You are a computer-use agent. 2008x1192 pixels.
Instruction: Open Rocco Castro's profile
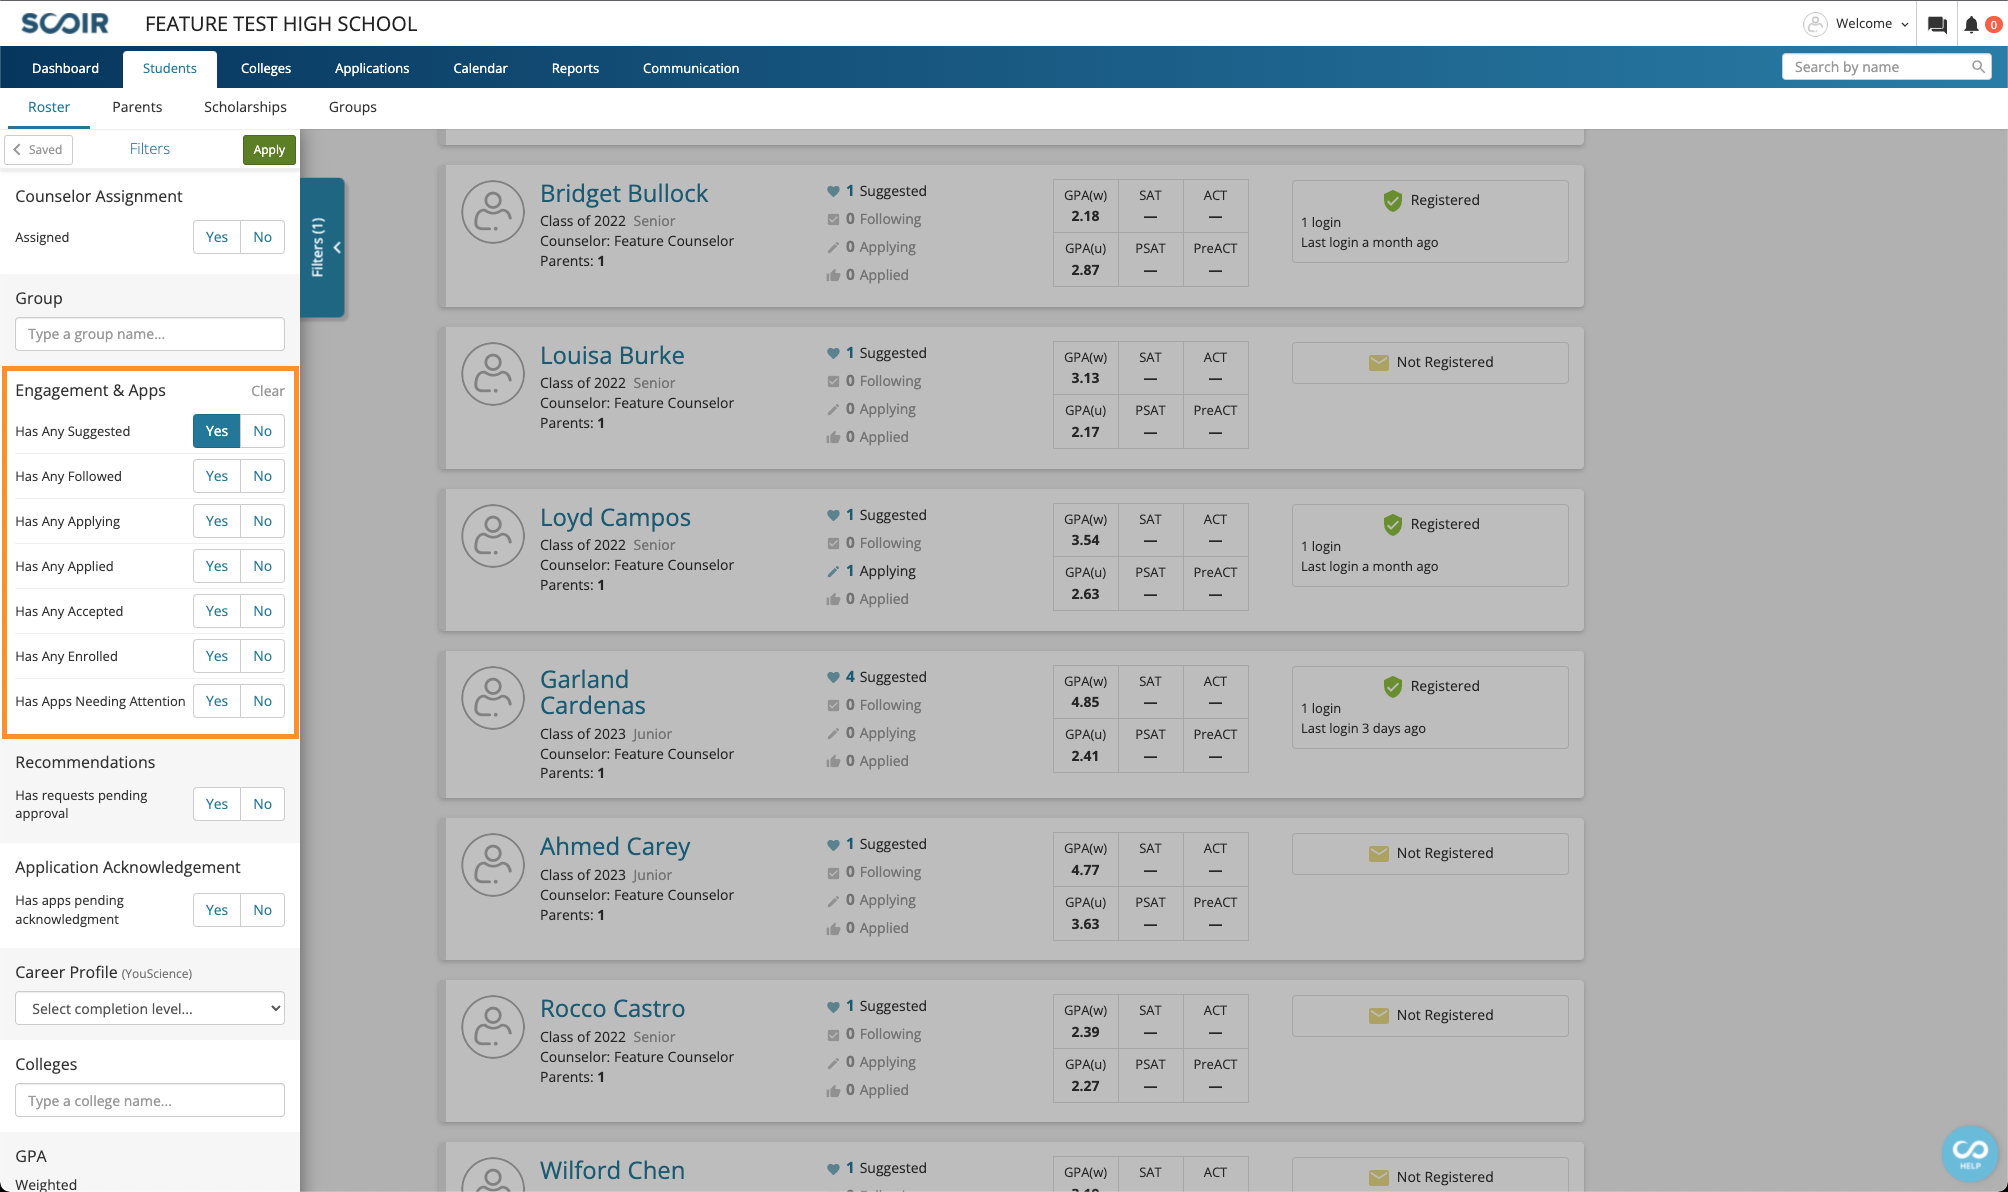(x=612, y=1008)
